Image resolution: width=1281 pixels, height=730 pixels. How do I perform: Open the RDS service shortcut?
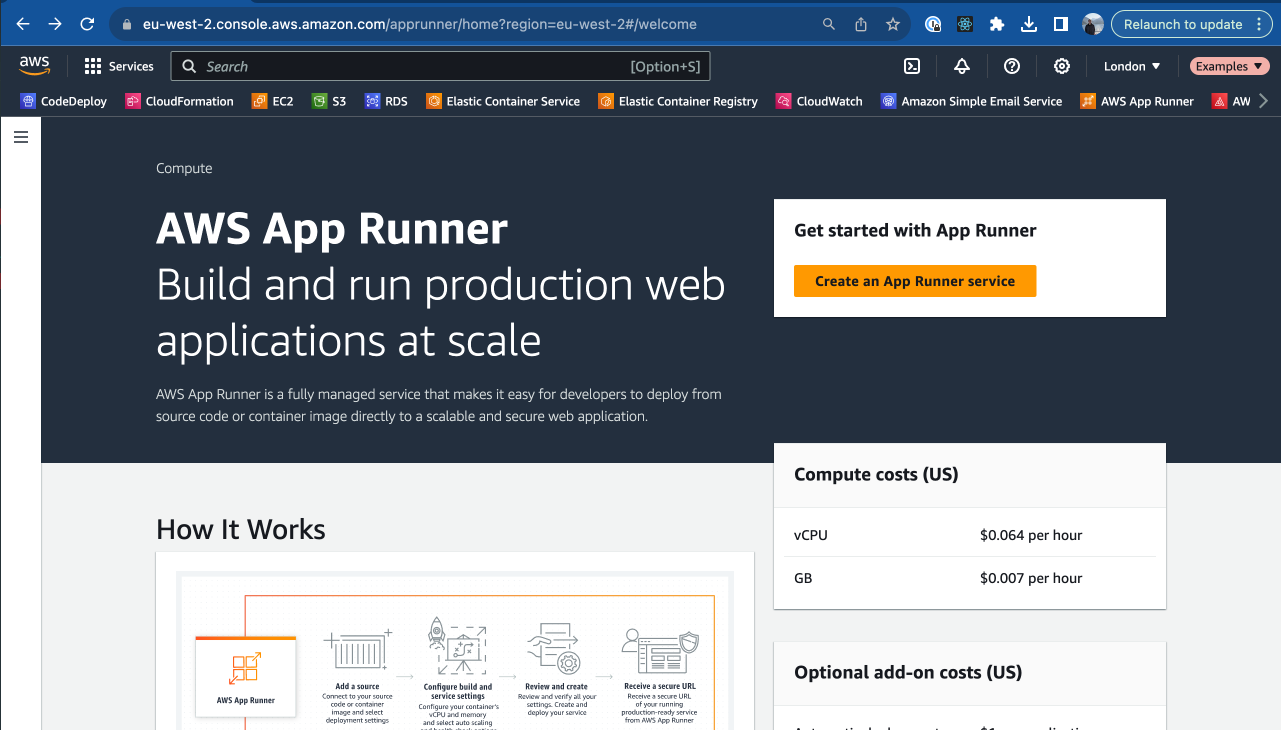[386, 101]
